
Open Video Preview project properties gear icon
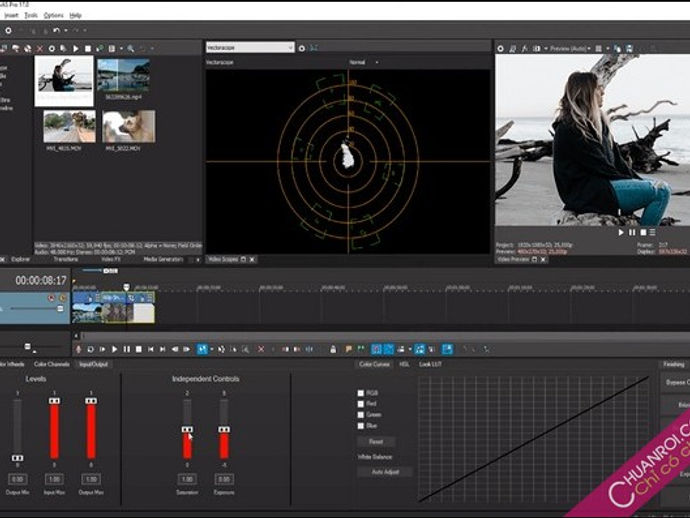coord(500,48)
